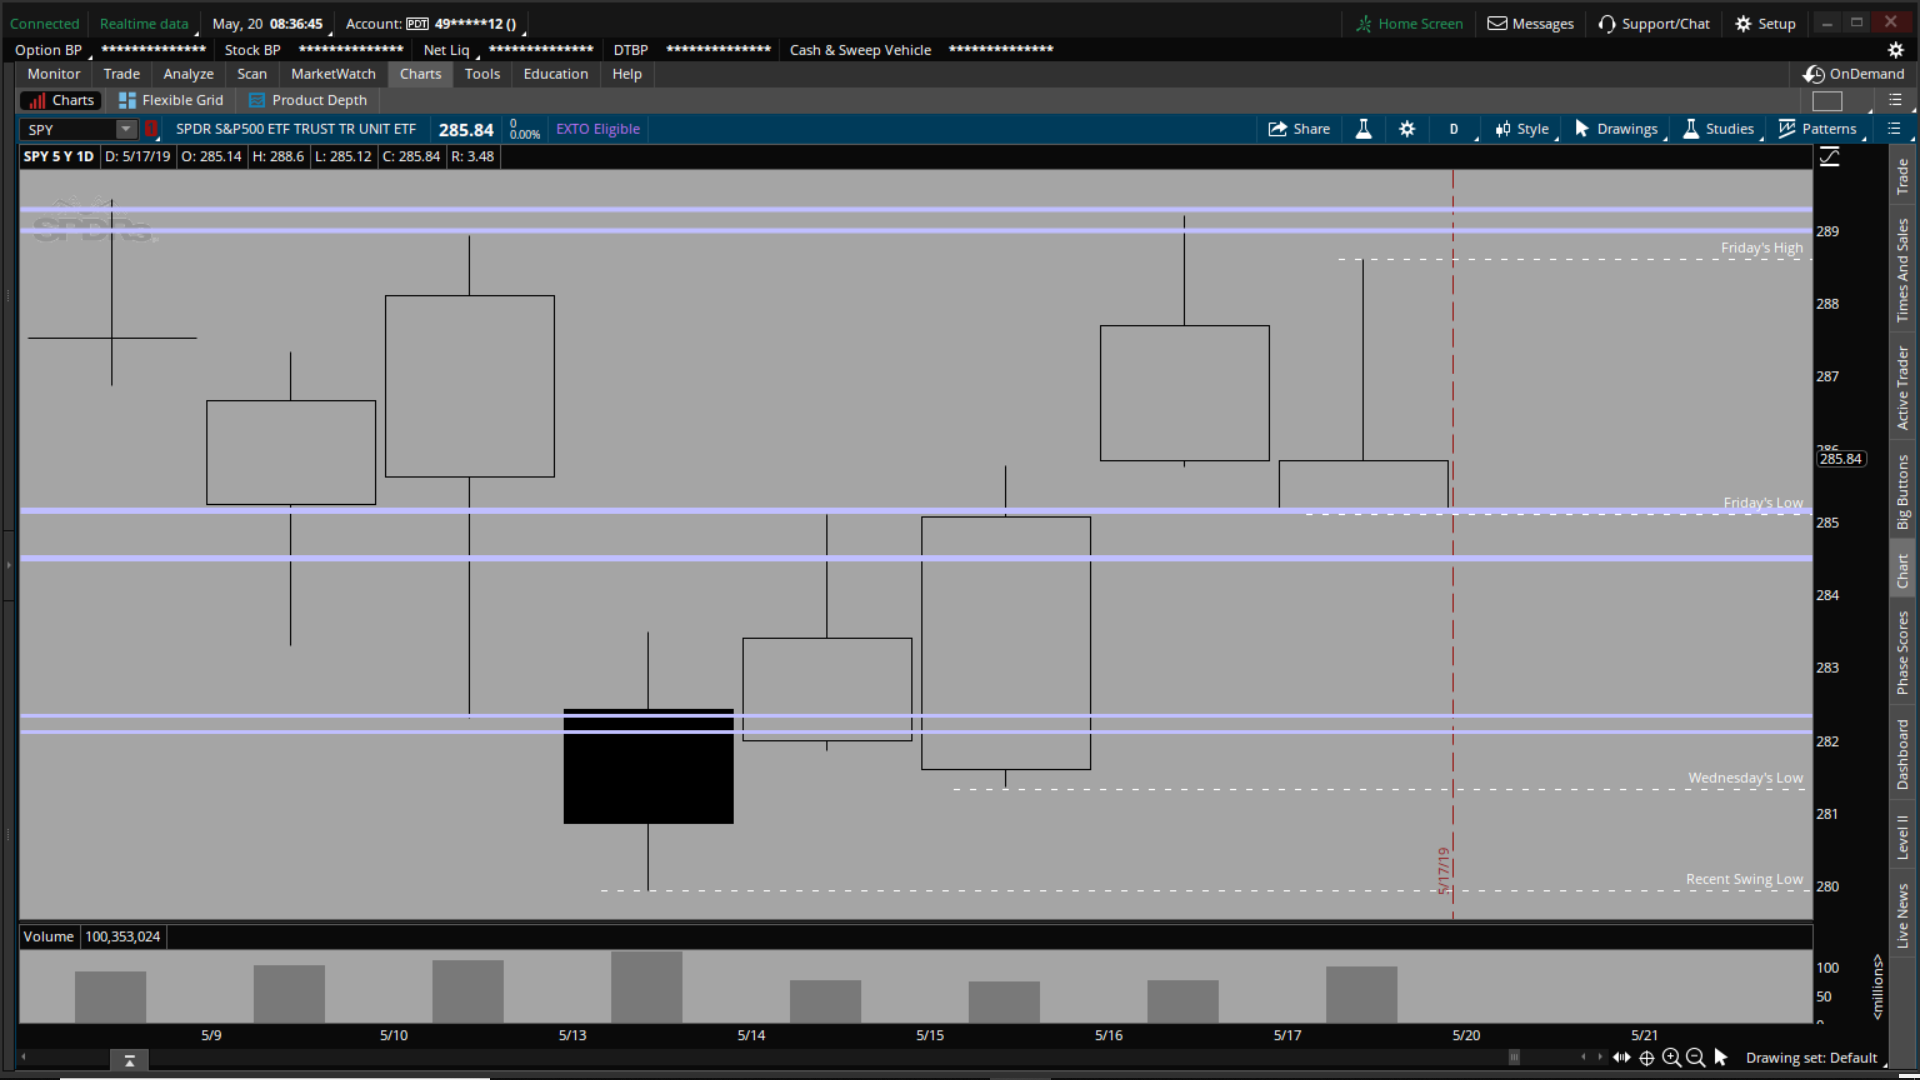The height and width of the screenshot is (1080, 1920).
Task: Click the Friday's High line label
Action: coord(1762,248)
